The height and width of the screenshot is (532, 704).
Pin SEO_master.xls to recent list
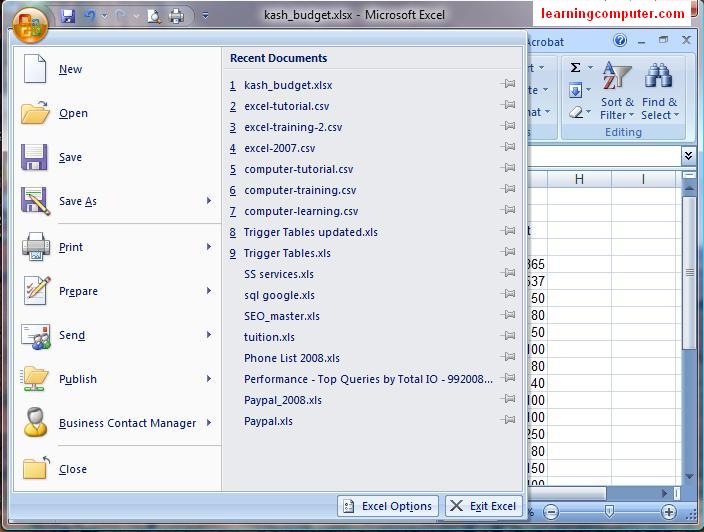pyautogui.click(x=509, y=315)
